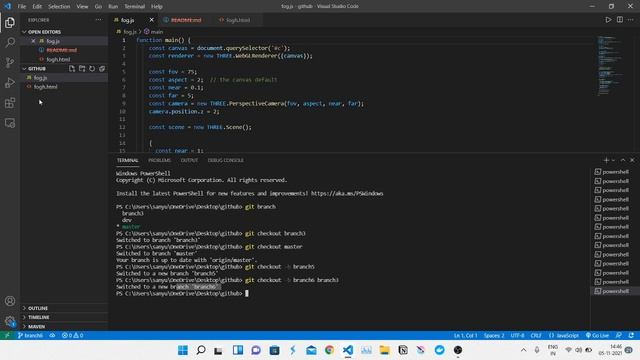This screenshot has width=640, height=360.
Task: Open the File menu
Action: click(x=22, y=7)
